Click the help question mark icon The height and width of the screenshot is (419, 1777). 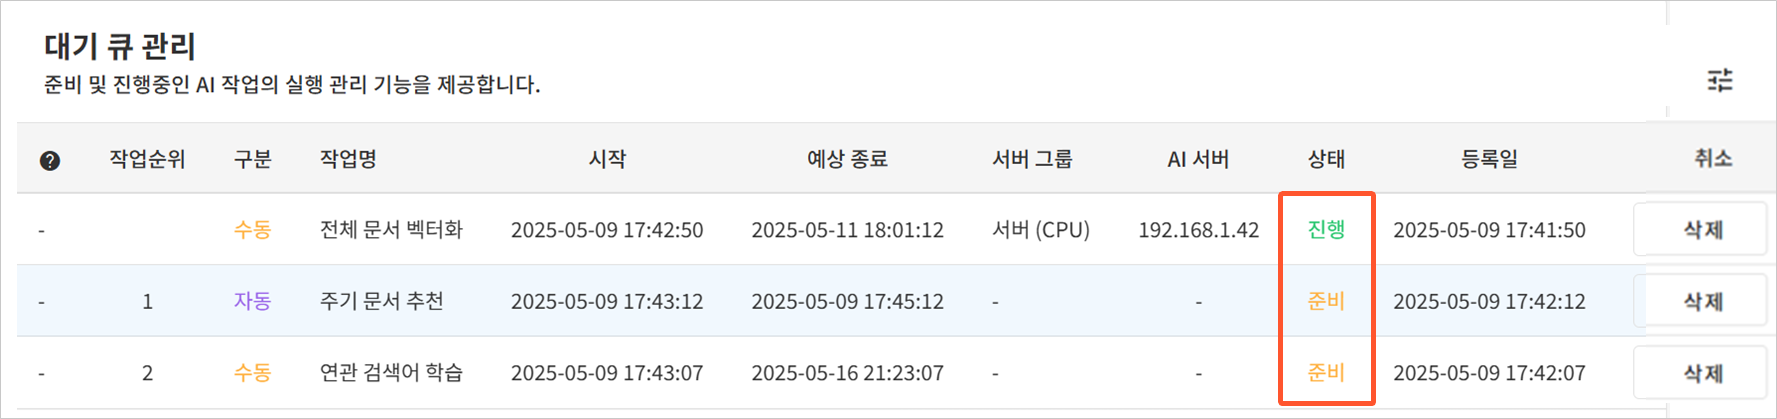point(50,160)
